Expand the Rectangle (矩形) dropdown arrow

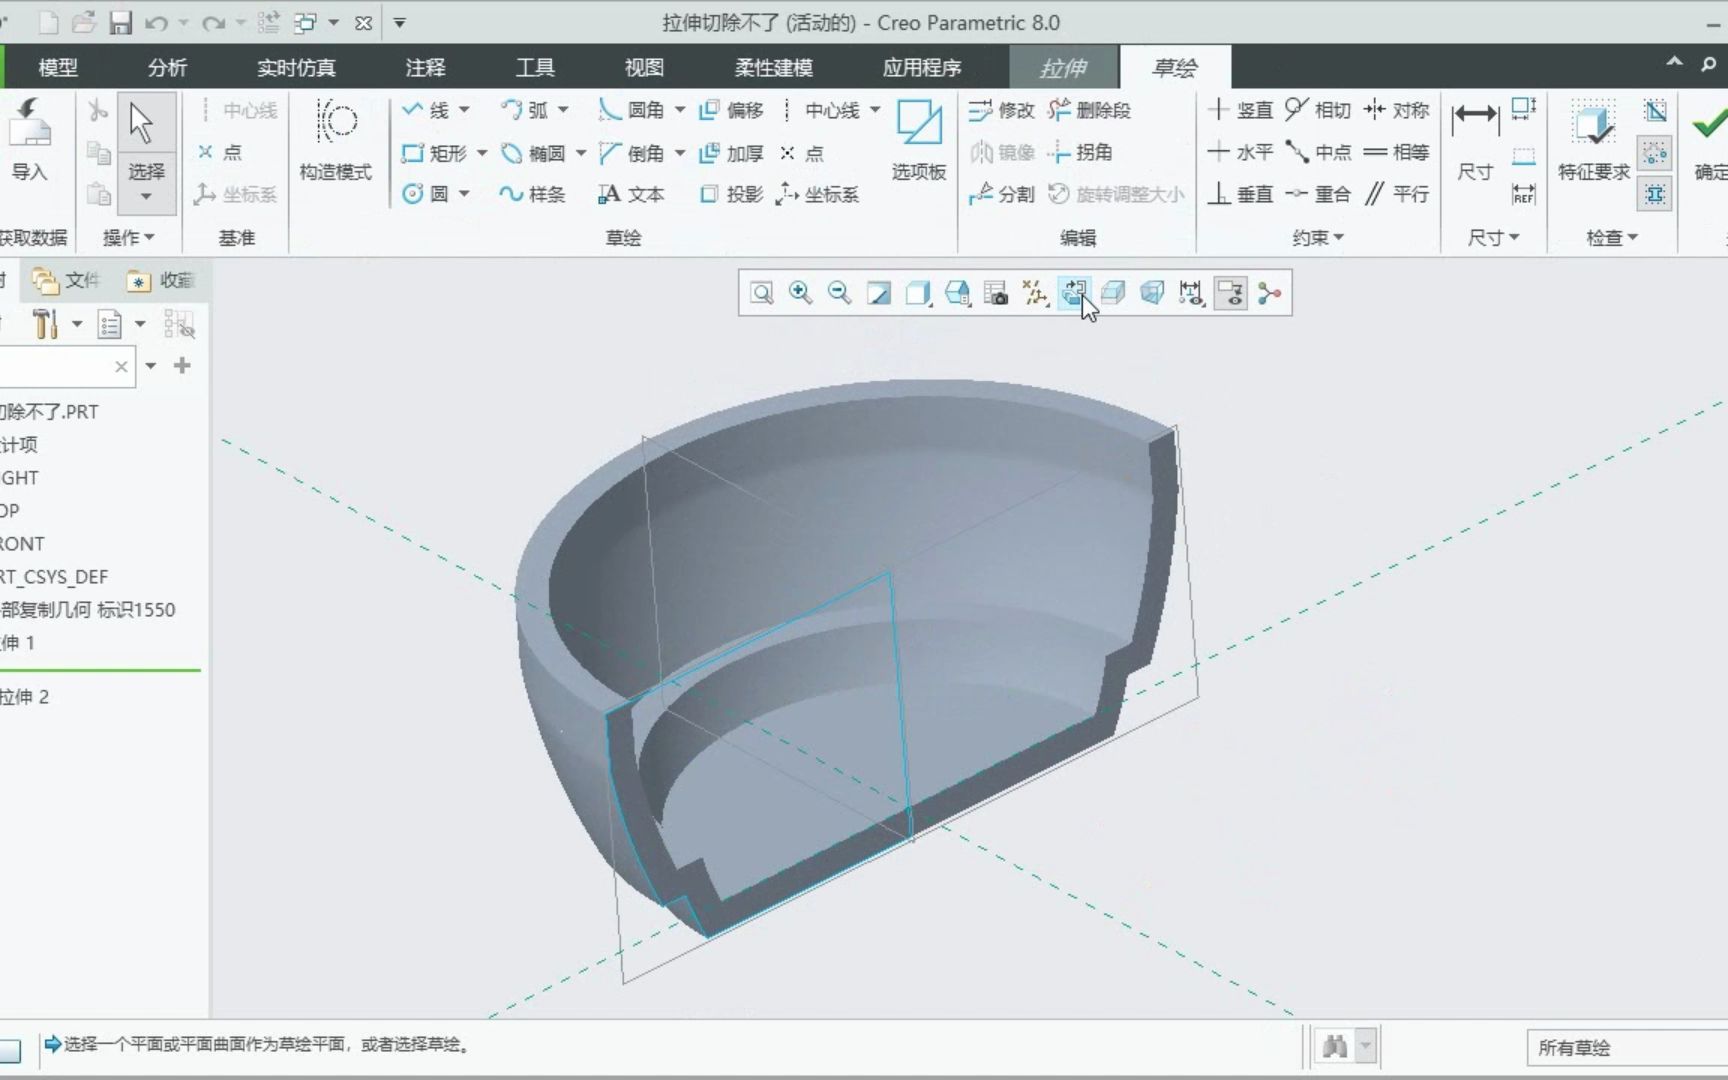click(482, 153)
